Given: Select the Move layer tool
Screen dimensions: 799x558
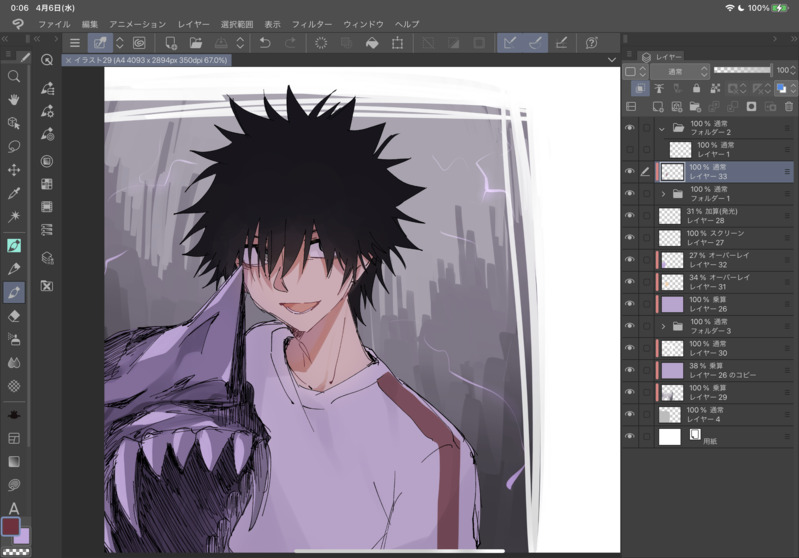Looking at the screenshot, I should click(14, 170).
